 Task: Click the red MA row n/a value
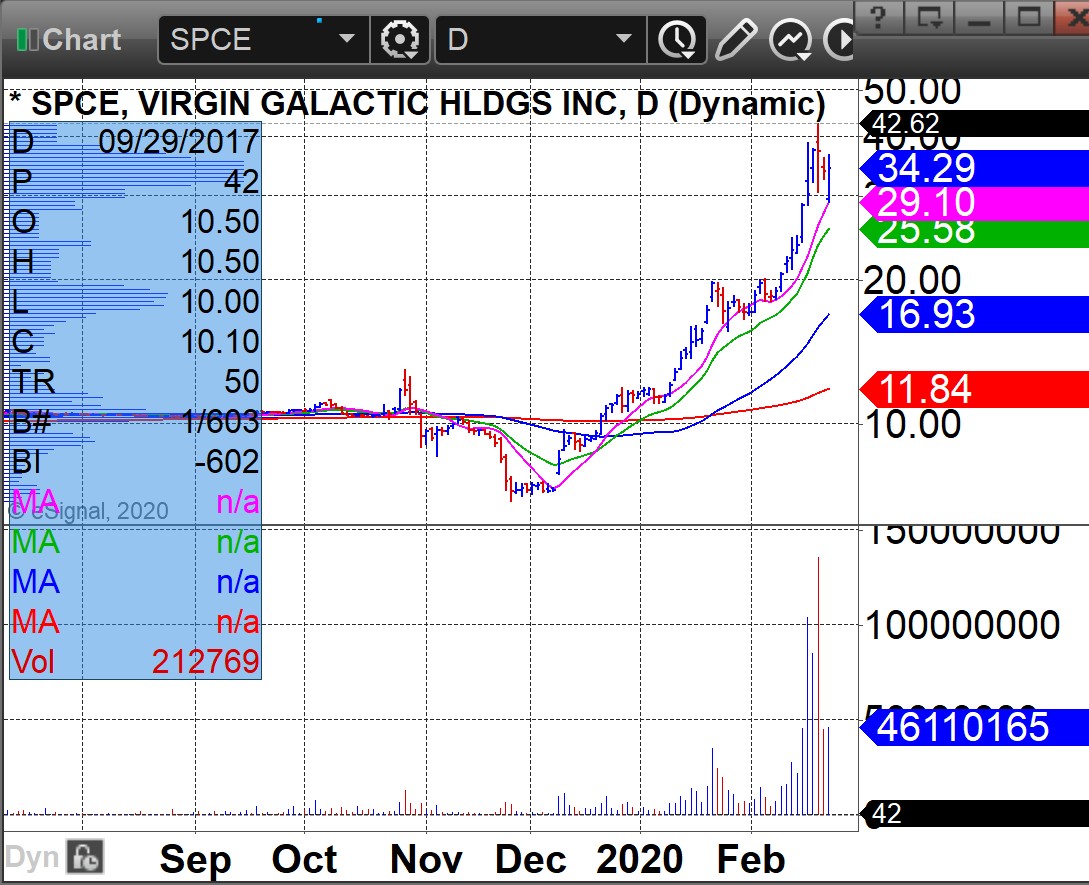click(238, 622)
